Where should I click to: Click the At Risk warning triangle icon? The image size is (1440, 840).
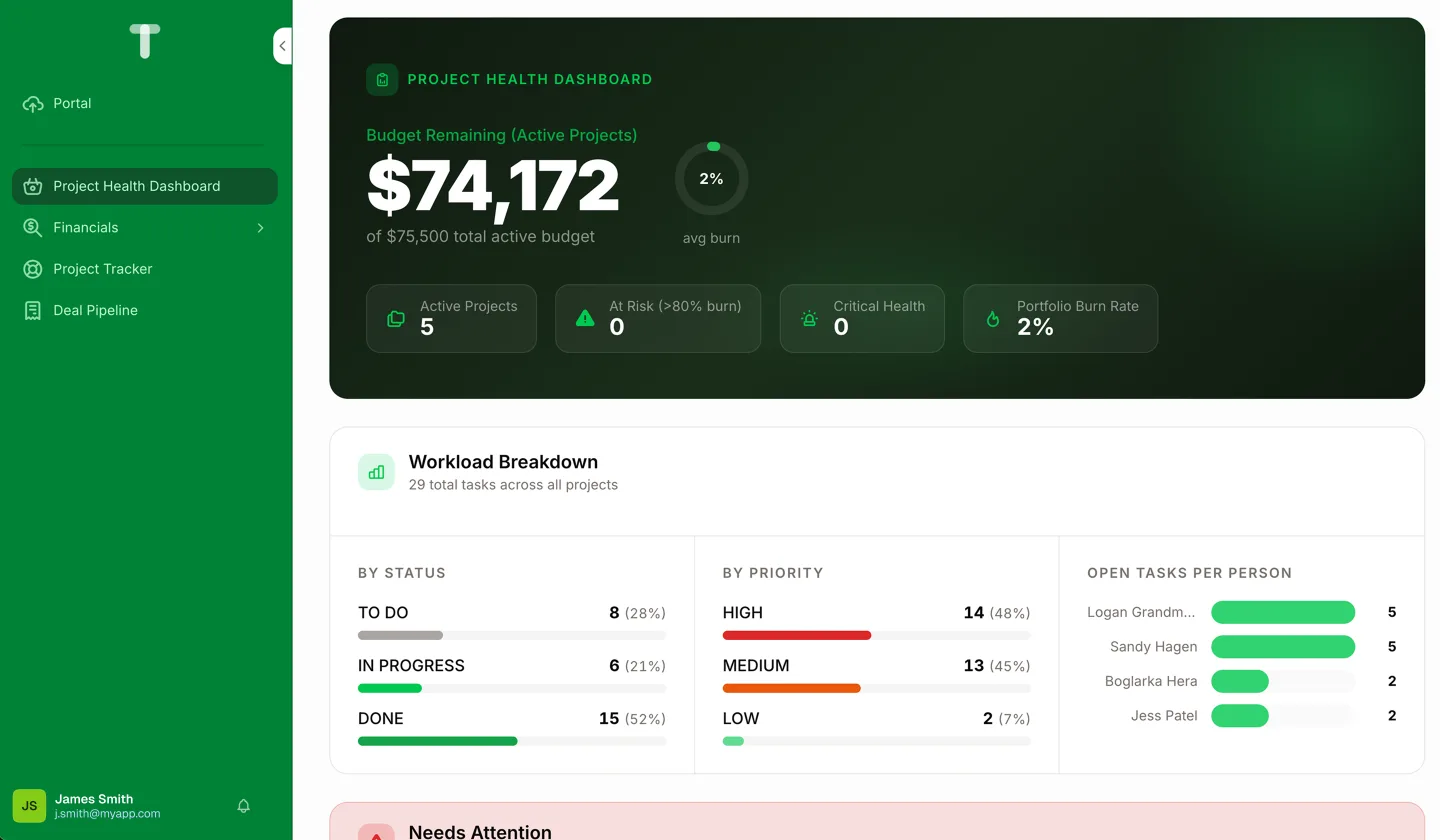click(585, 319)
